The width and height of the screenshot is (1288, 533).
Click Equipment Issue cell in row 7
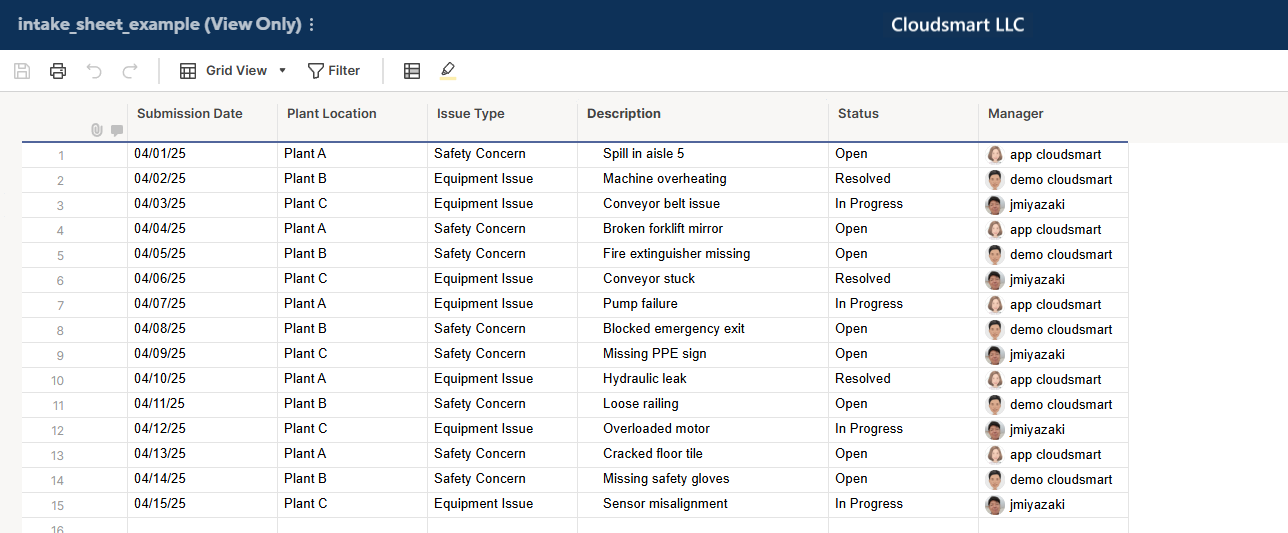coord(503,304)
